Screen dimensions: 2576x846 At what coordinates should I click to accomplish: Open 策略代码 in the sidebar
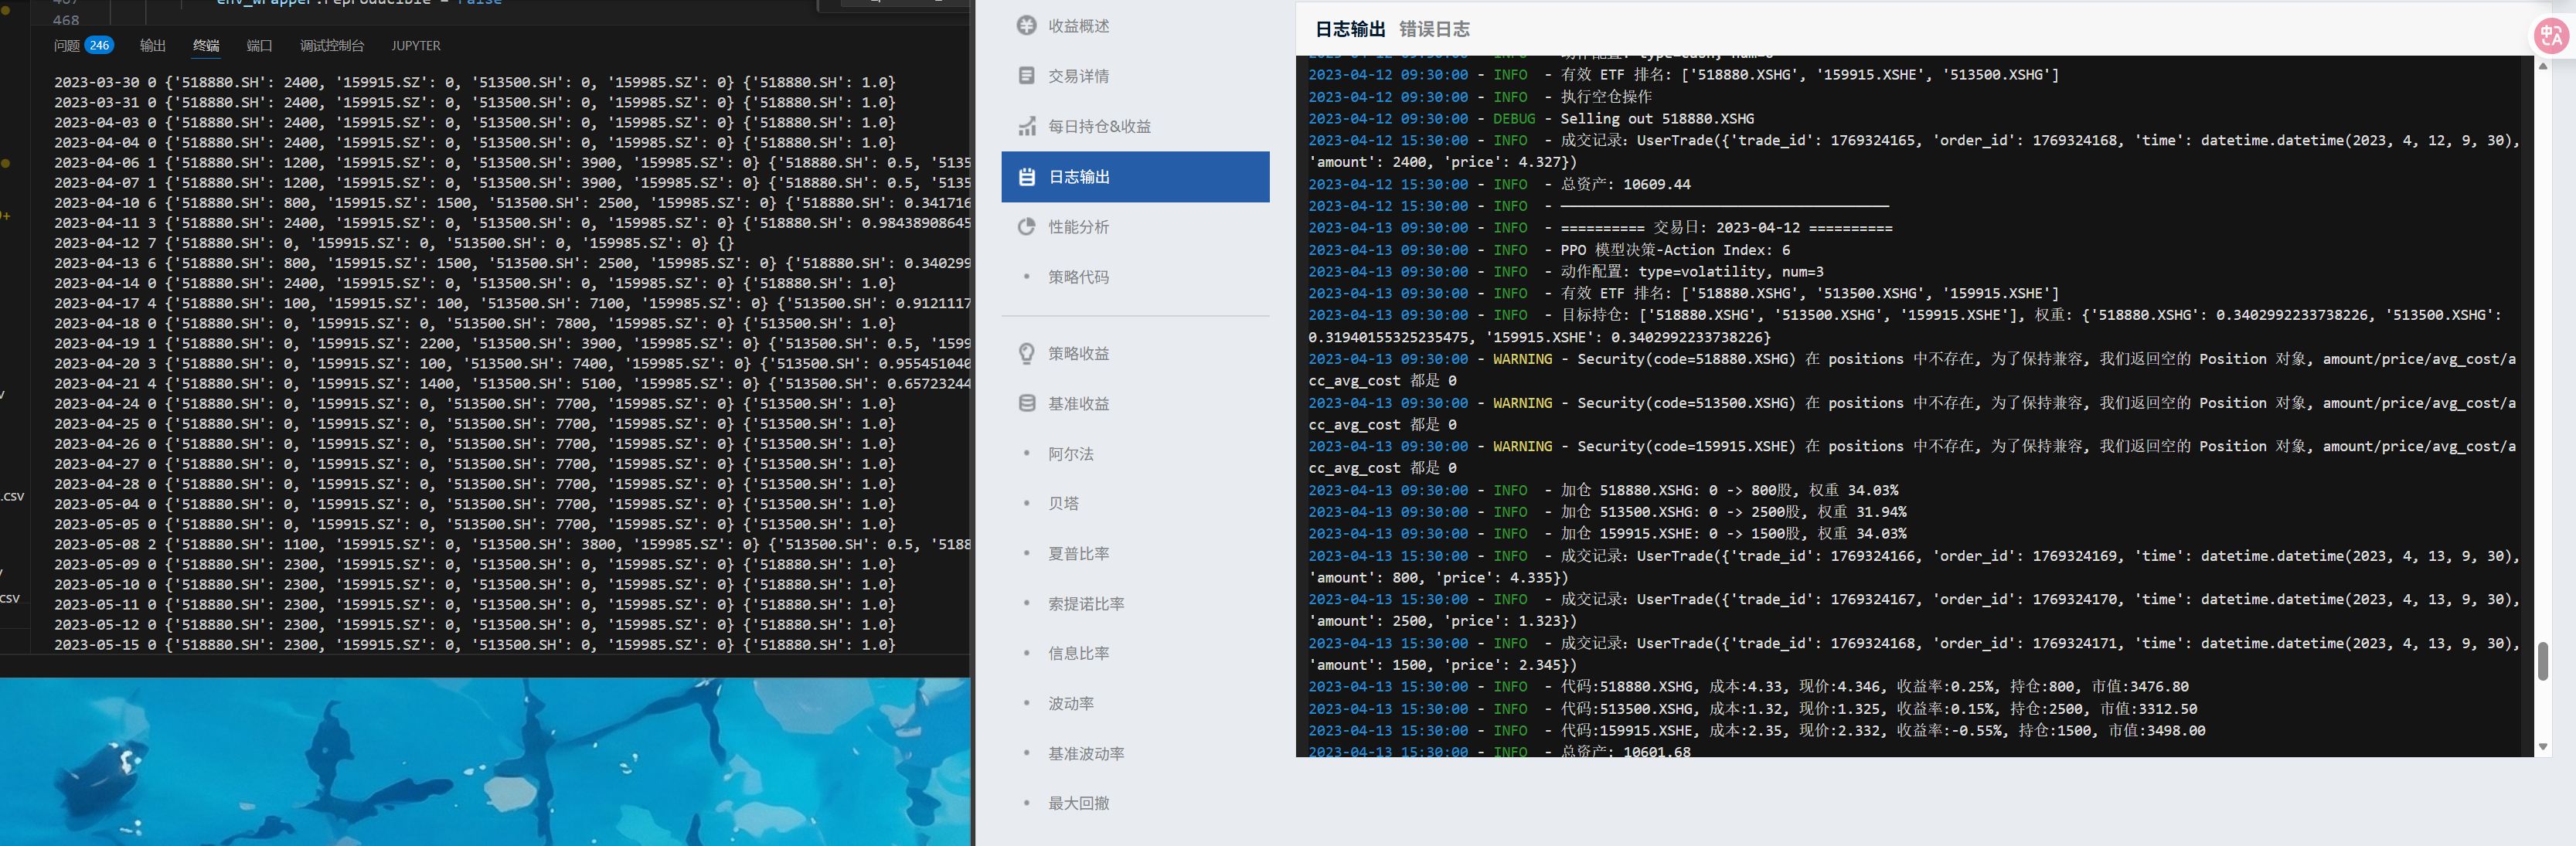point(1077,277)
